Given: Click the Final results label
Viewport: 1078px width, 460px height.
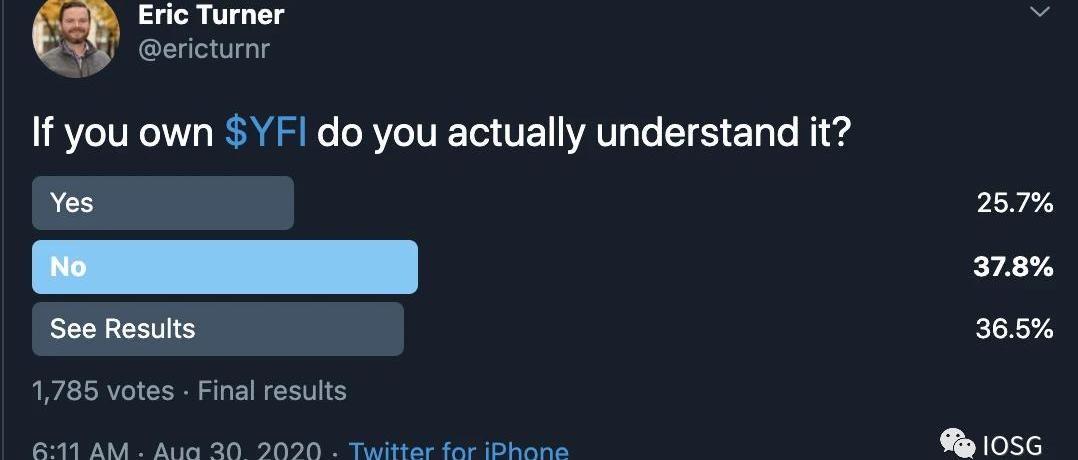Looking at the screenshot, I should click(272, 391).
